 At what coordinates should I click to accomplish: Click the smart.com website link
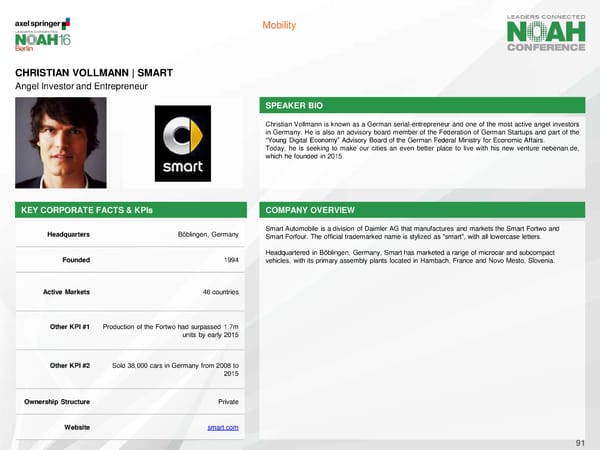[x=222, y=428]
